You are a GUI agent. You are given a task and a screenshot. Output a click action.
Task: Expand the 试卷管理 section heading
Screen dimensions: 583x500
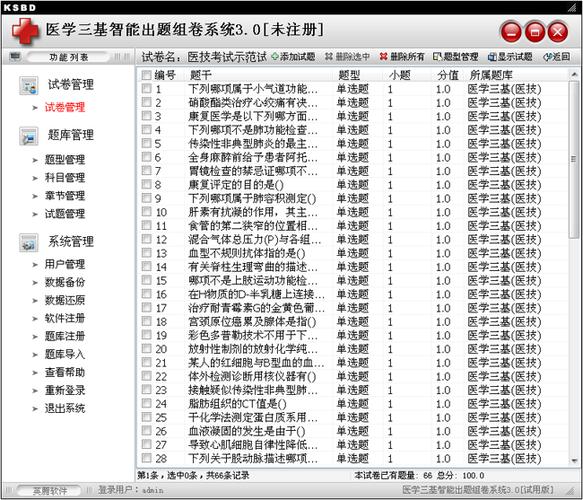tap(71, 85)
